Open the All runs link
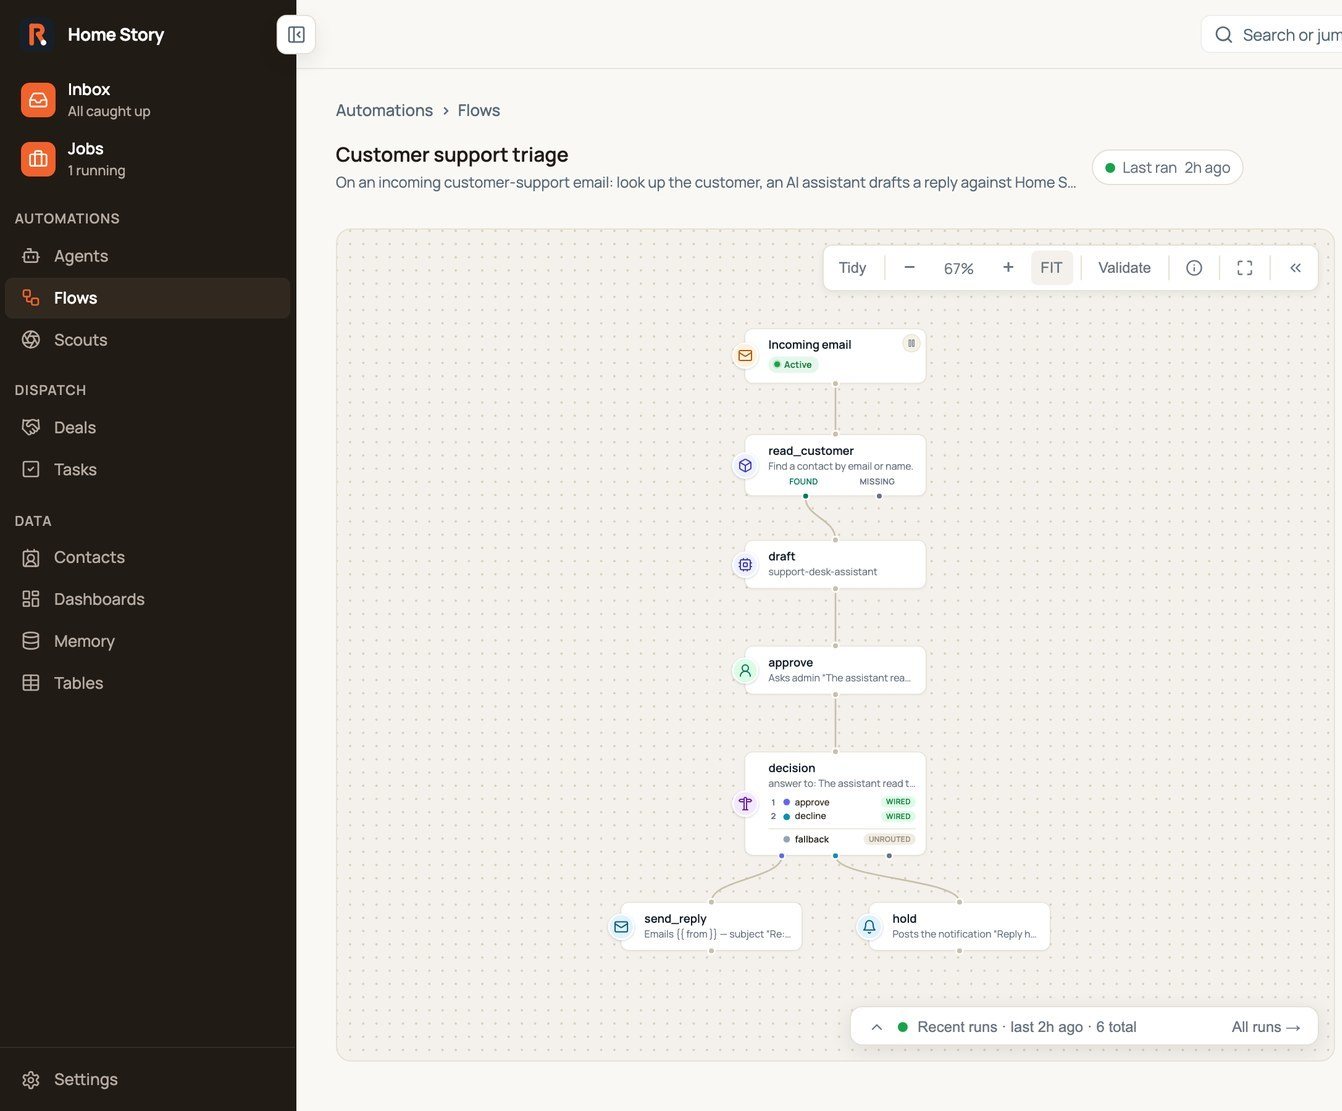The width and height of the screenshot is (1342, 1111). pos(1266,1027)
